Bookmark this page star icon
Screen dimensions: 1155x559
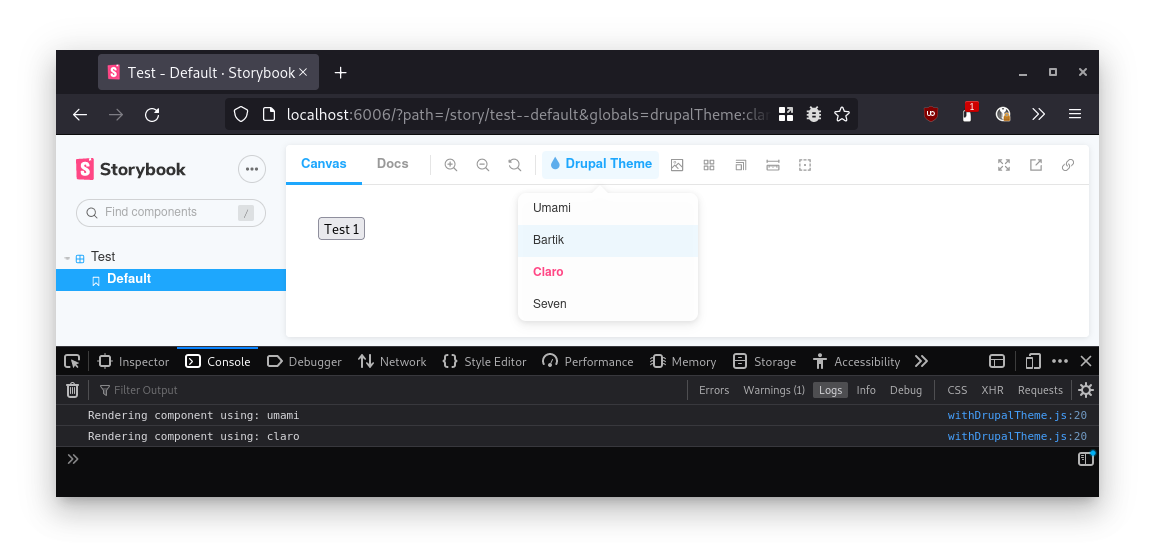pos(842,114)
